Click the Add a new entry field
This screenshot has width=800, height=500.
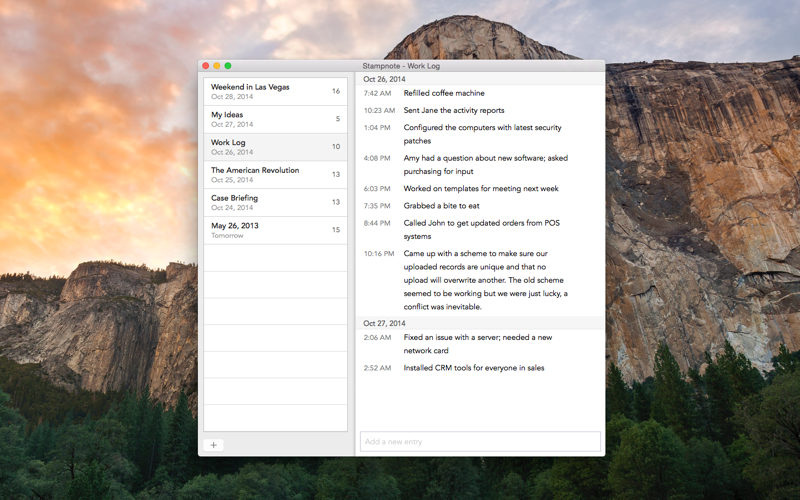[480, 441]
